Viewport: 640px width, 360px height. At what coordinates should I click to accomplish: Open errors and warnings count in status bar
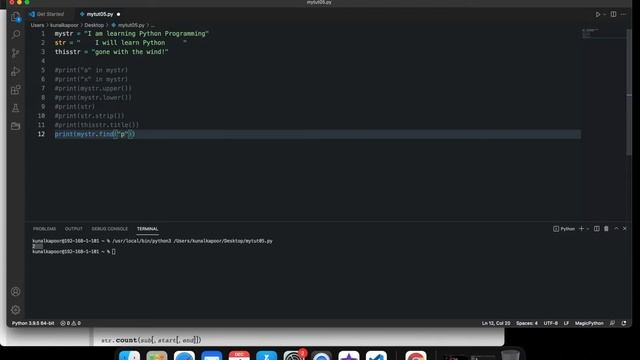tap(71, 323)
